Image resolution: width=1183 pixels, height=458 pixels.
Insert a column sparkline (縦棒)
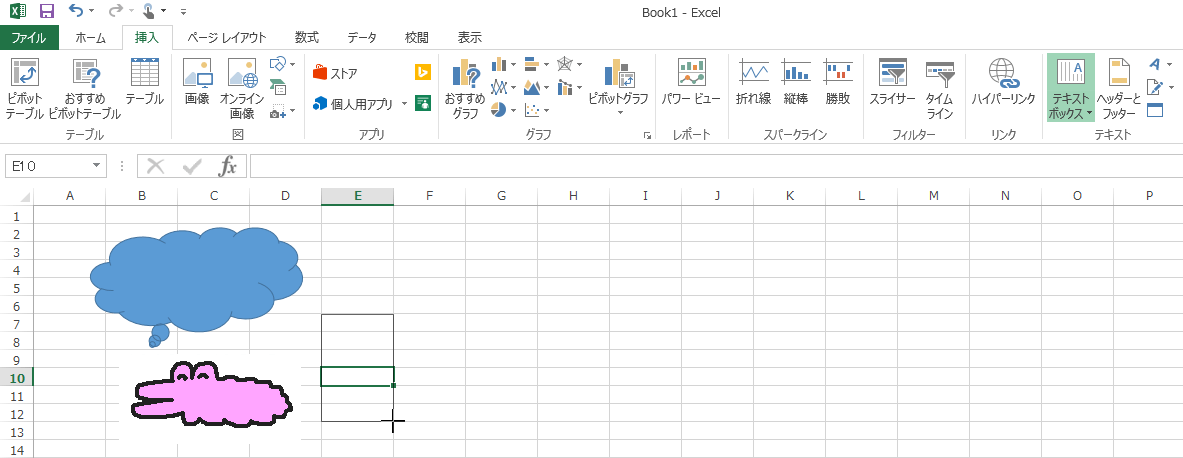click(796, 81)
